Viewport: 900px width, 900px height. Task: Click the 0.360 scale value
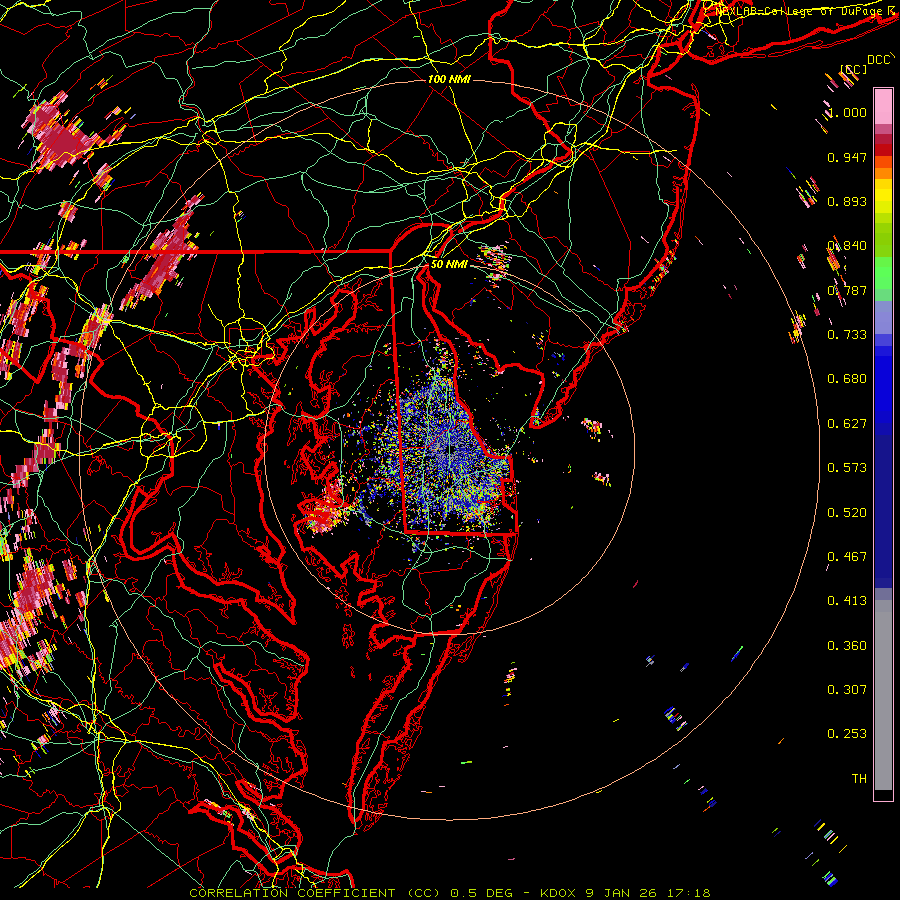847,646
